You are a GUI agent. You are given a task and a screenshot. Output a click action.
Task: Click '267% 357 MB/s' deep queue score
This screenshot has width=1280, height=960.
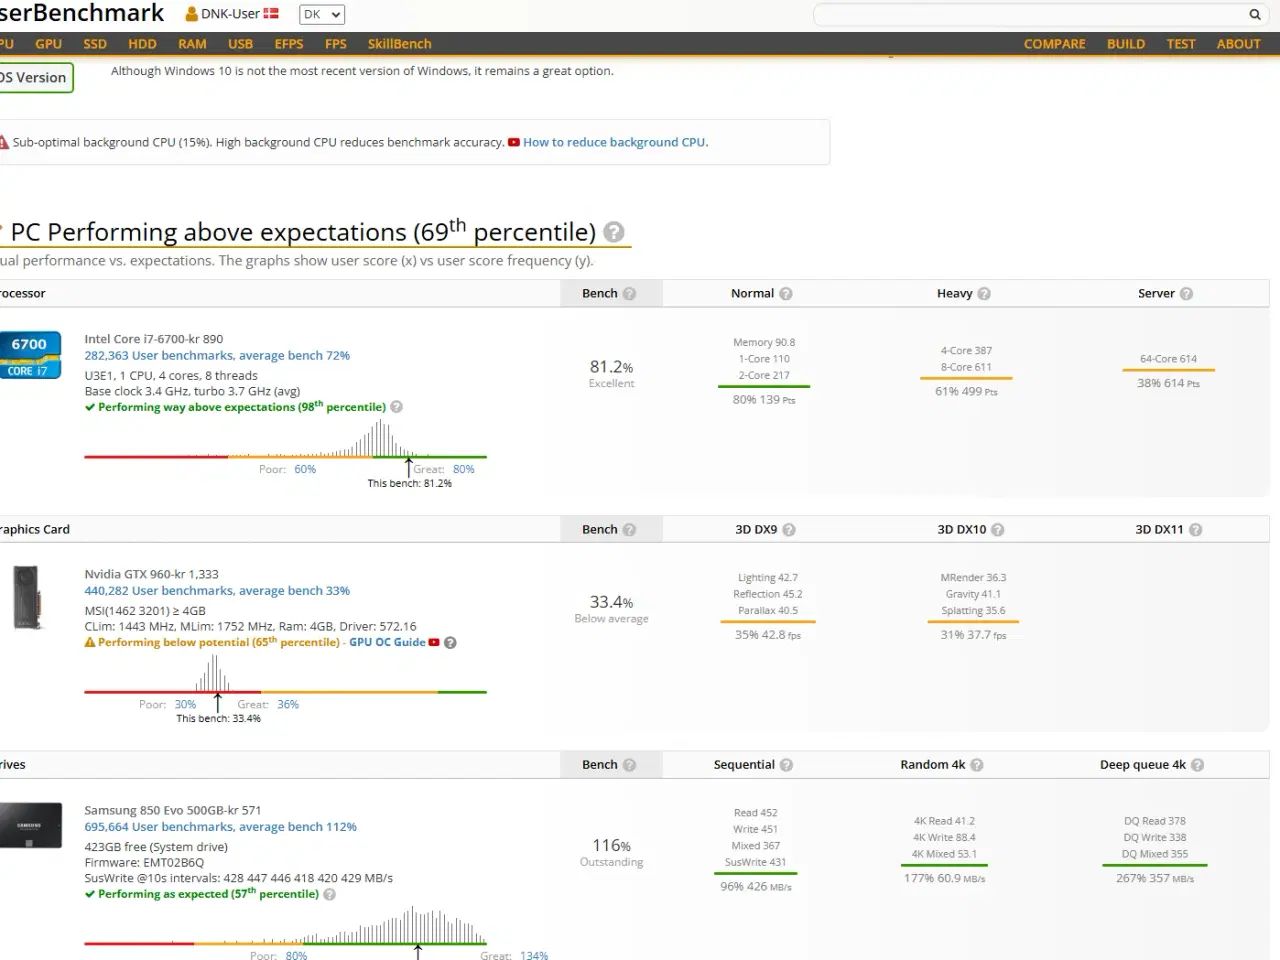[x=1155, y=878]
